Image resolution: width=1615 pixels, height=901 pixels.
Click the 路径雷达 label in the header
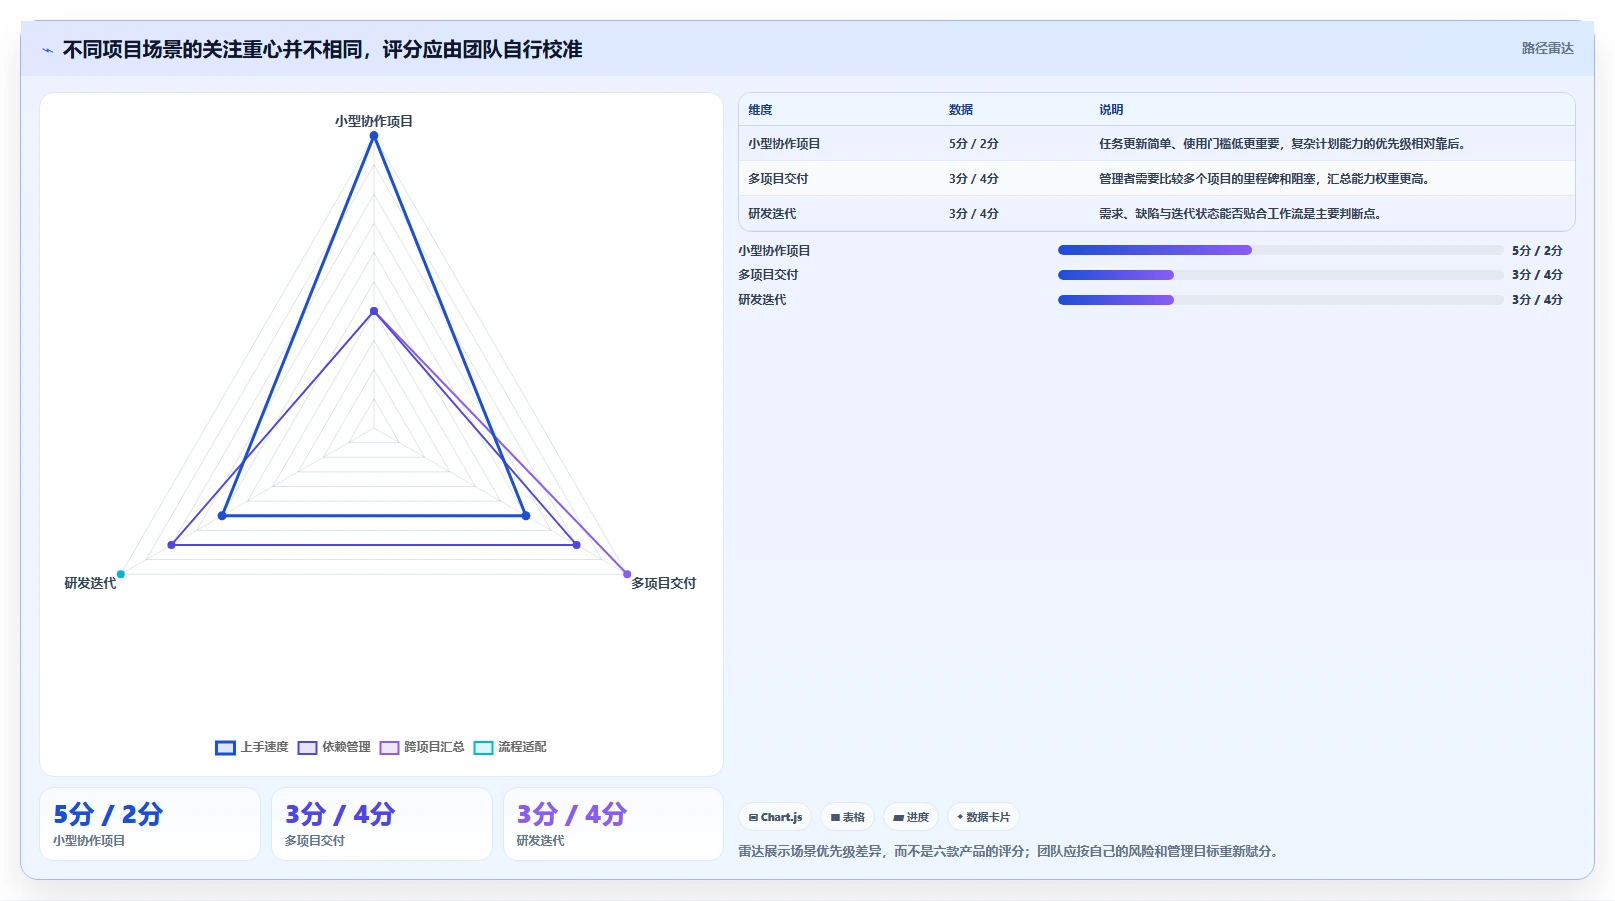click(1547, 48)
